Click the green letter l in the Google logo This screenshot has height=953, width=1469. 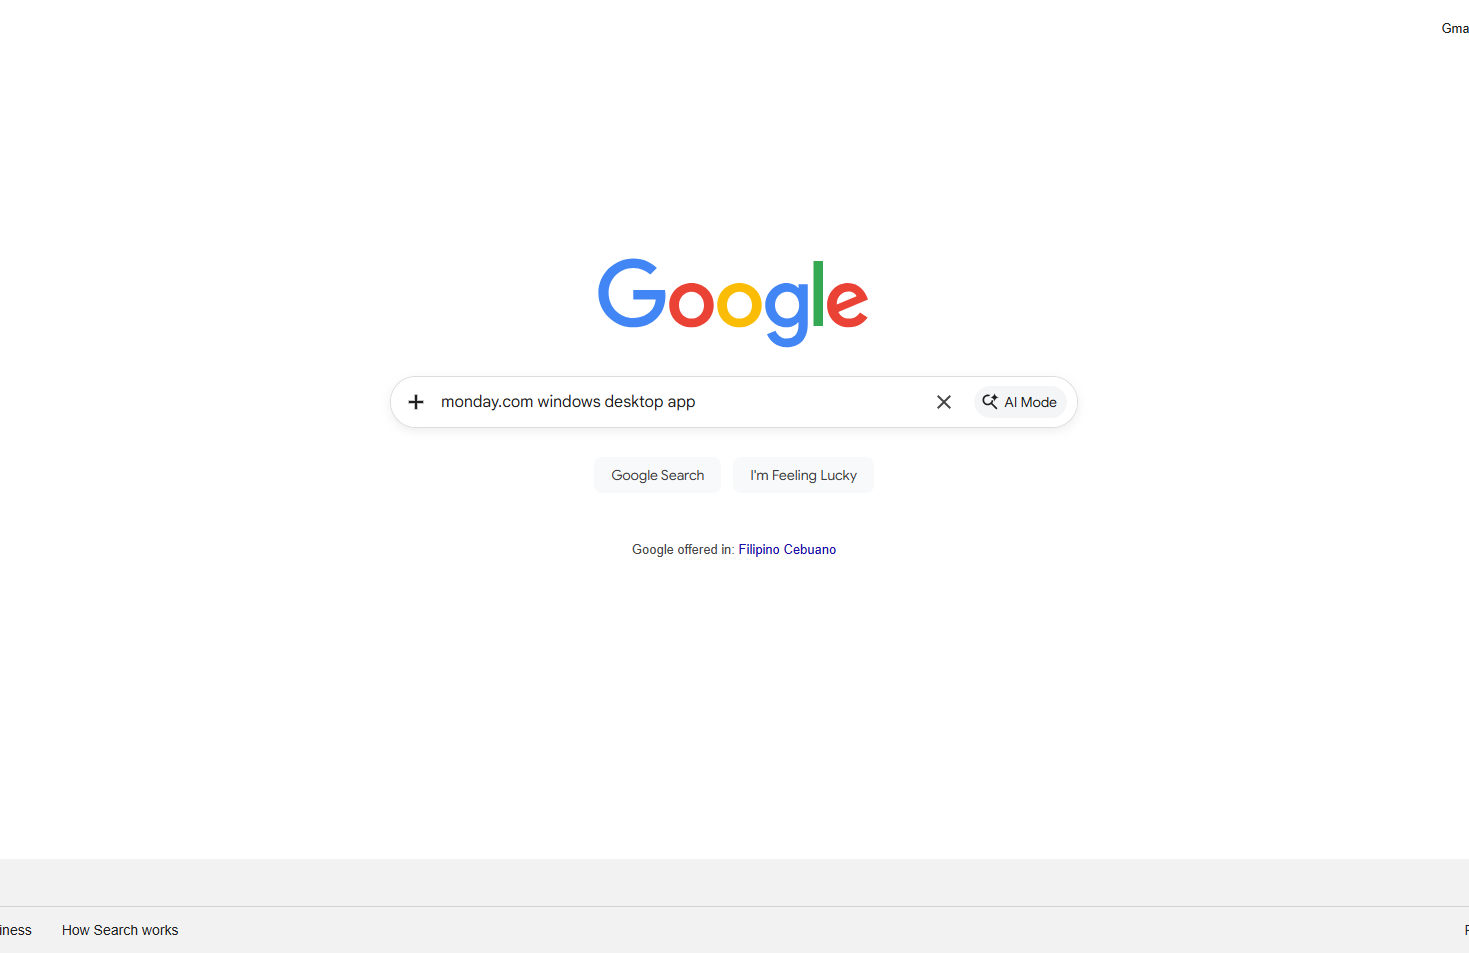(x=817, y=293)
